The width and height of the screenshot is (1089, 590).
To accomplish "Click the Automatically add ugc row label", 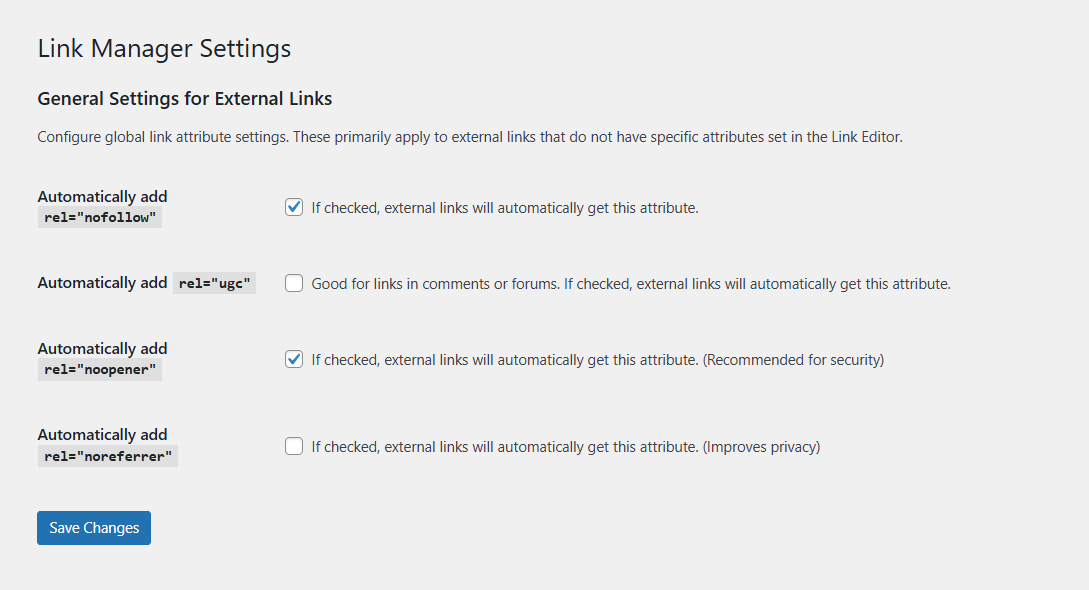I will pos(102,283).
